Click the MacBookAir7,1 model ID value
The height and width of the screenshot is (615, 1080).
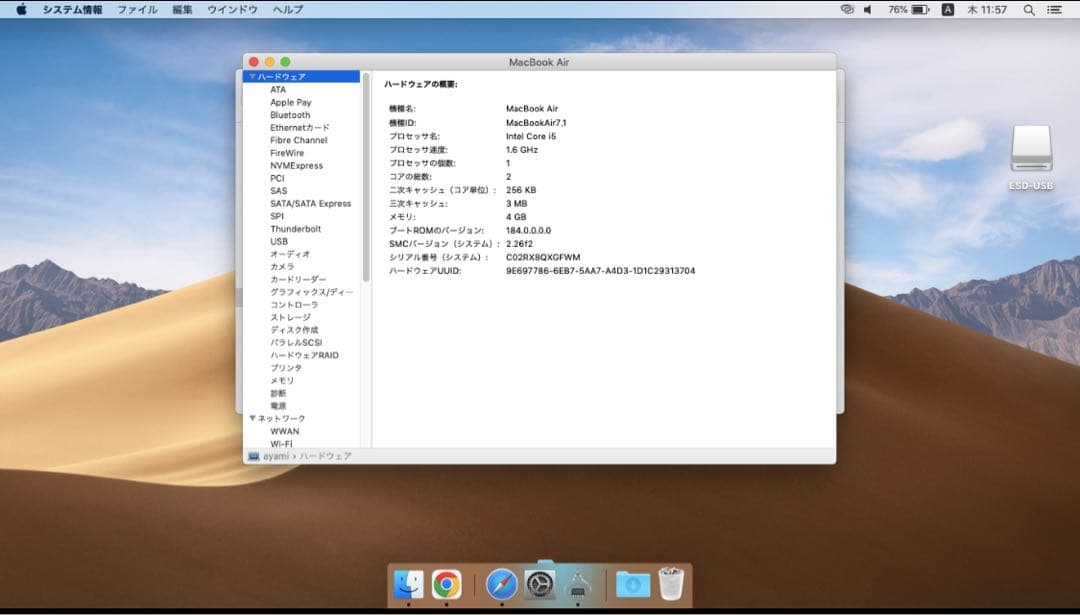click(536, 123)
